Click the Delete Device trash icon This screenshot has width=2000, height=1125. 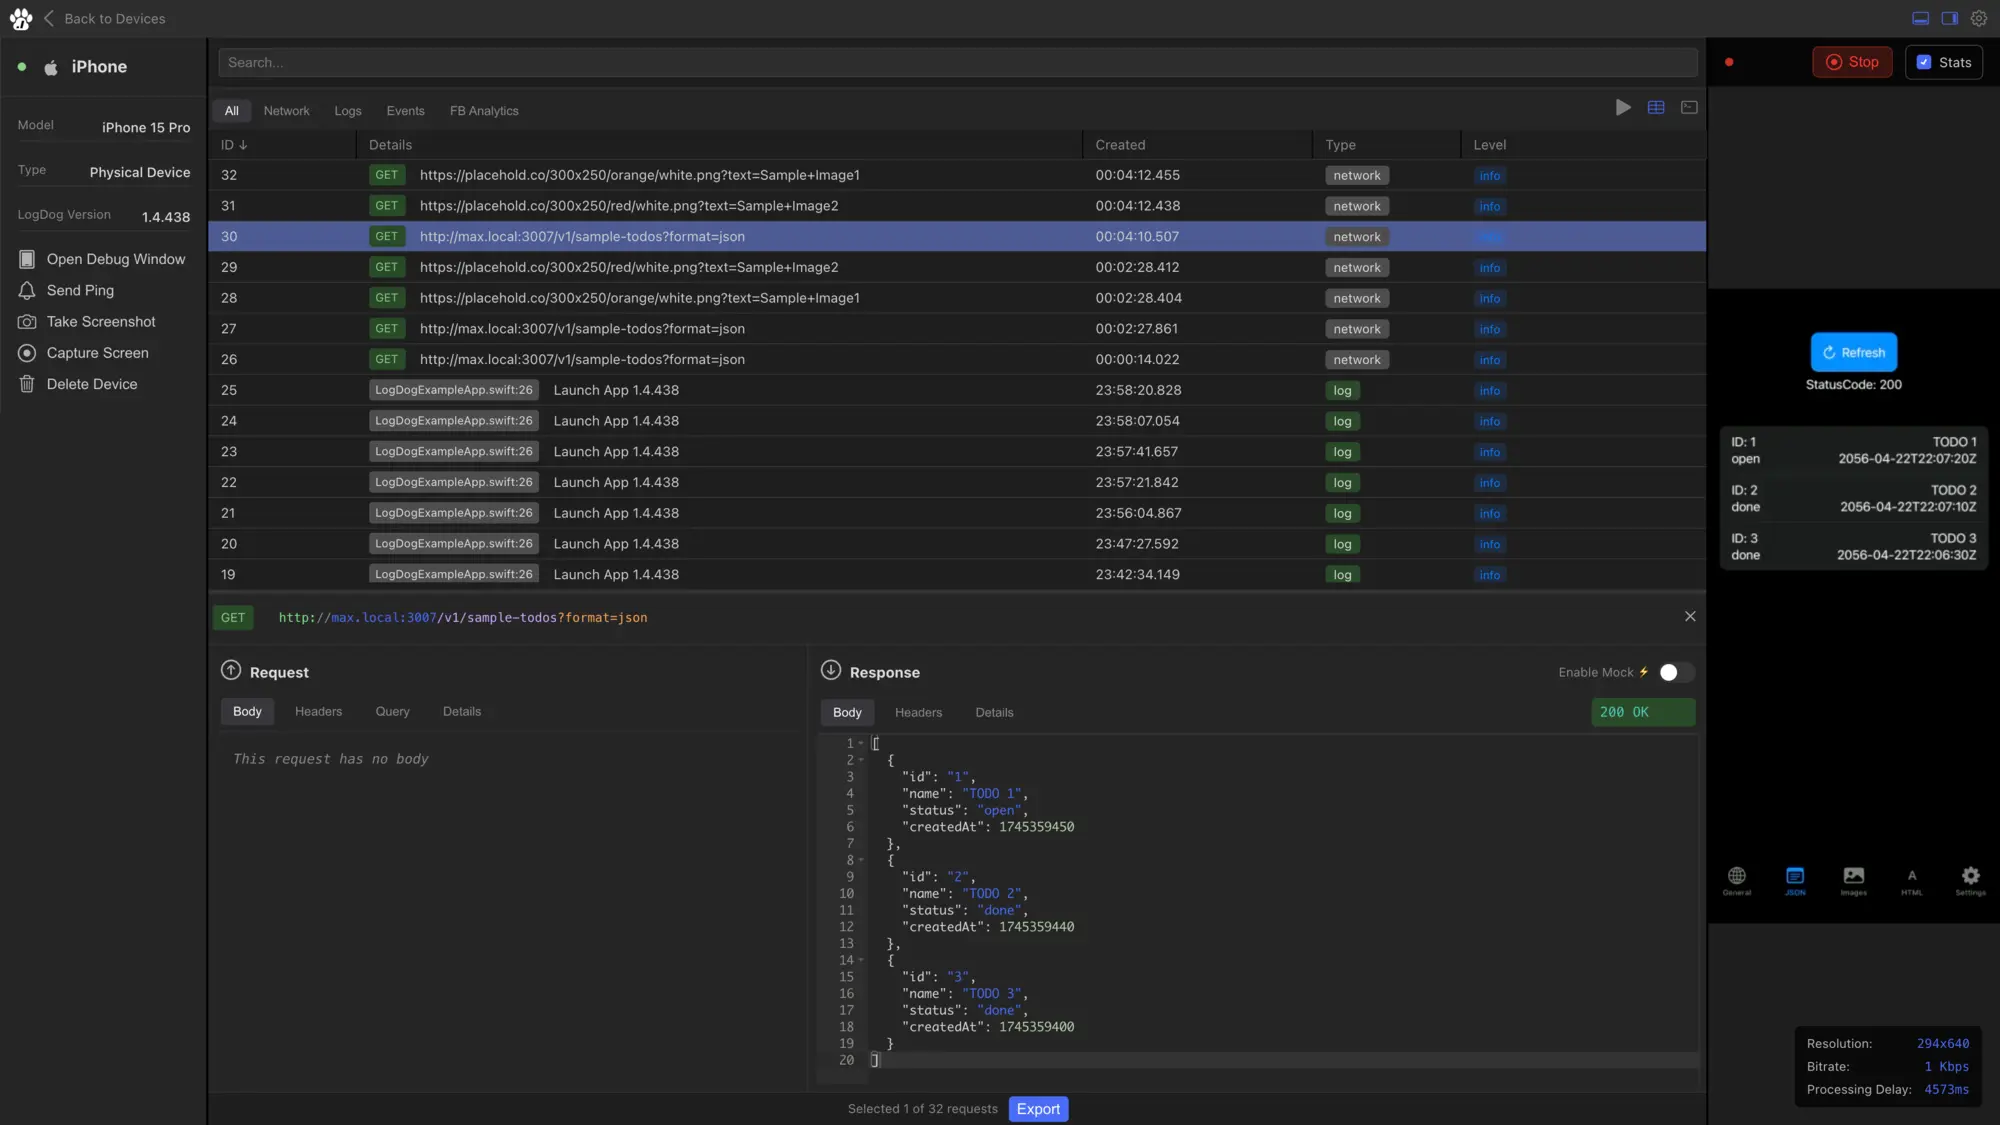pyautogui.click(x=27, y=384)
